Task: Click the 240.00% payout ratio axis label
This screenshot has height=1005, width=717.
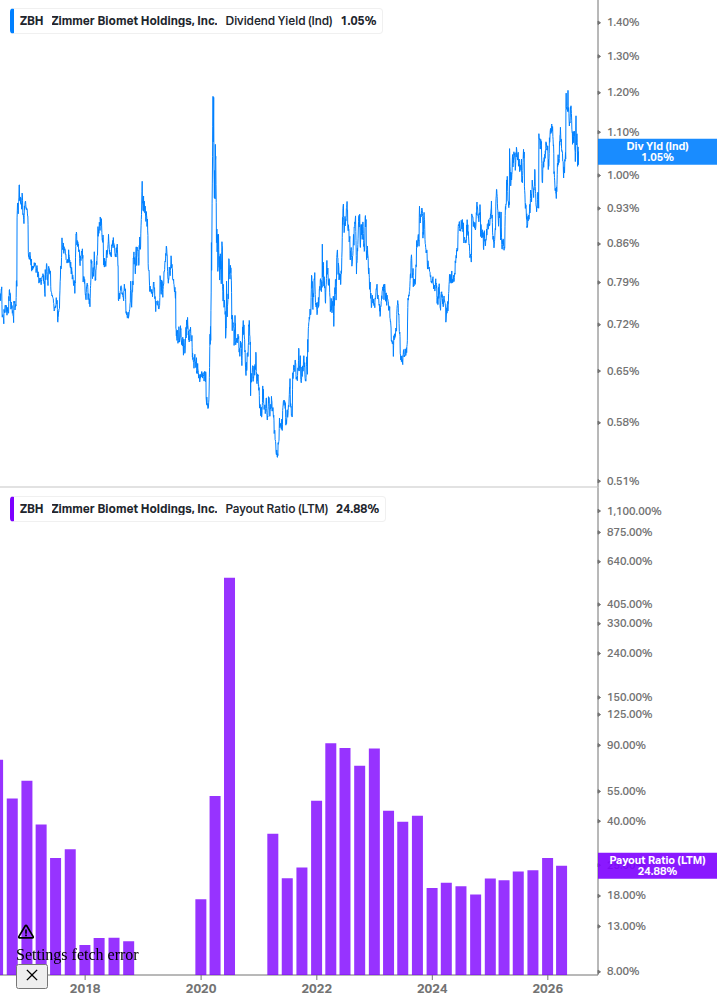Action: (x=629, y=654)
